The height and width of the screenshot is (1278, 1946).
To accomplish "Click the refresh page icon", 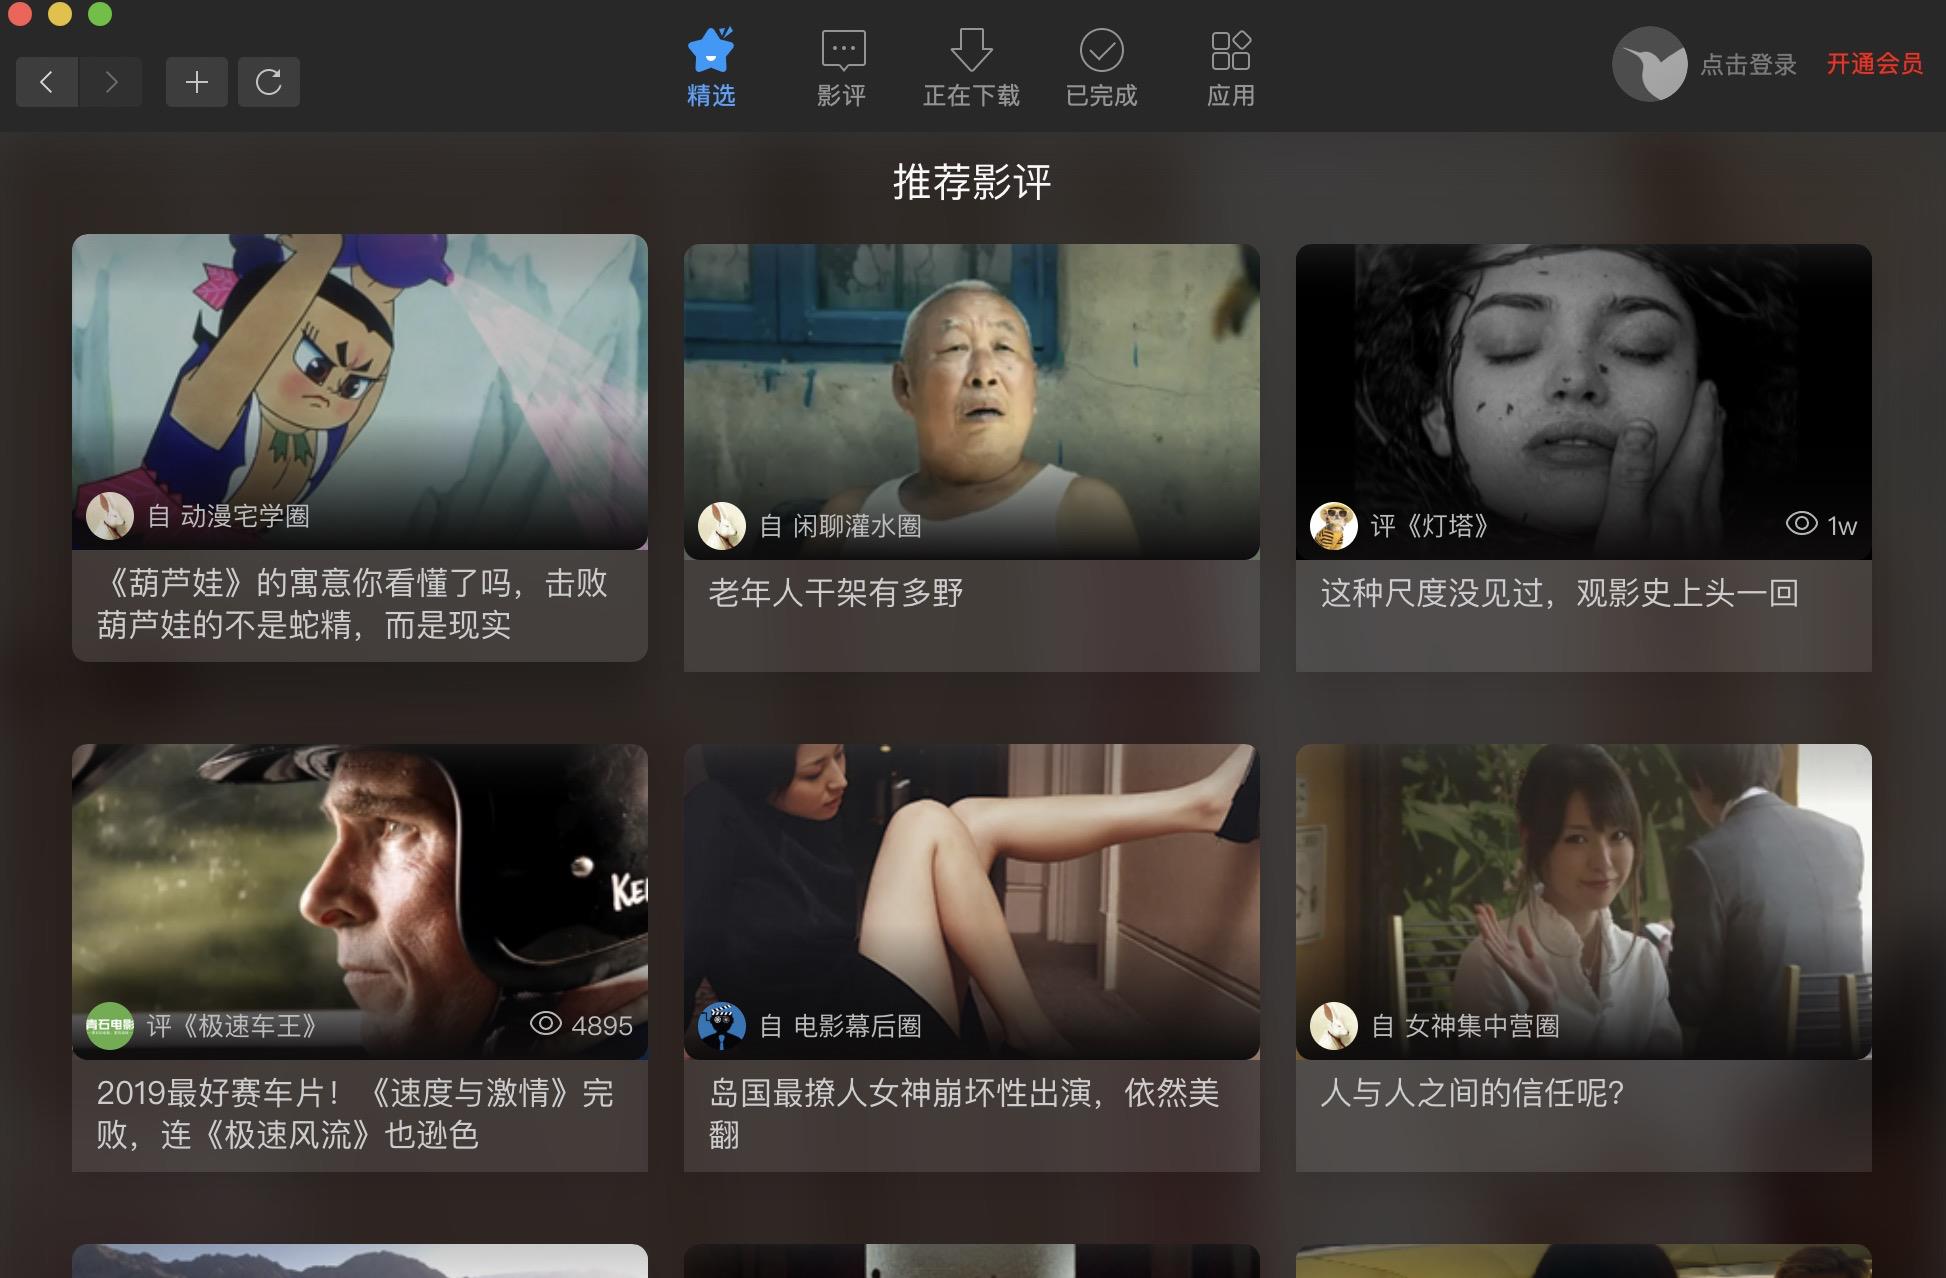I will [x=268, y=82].
